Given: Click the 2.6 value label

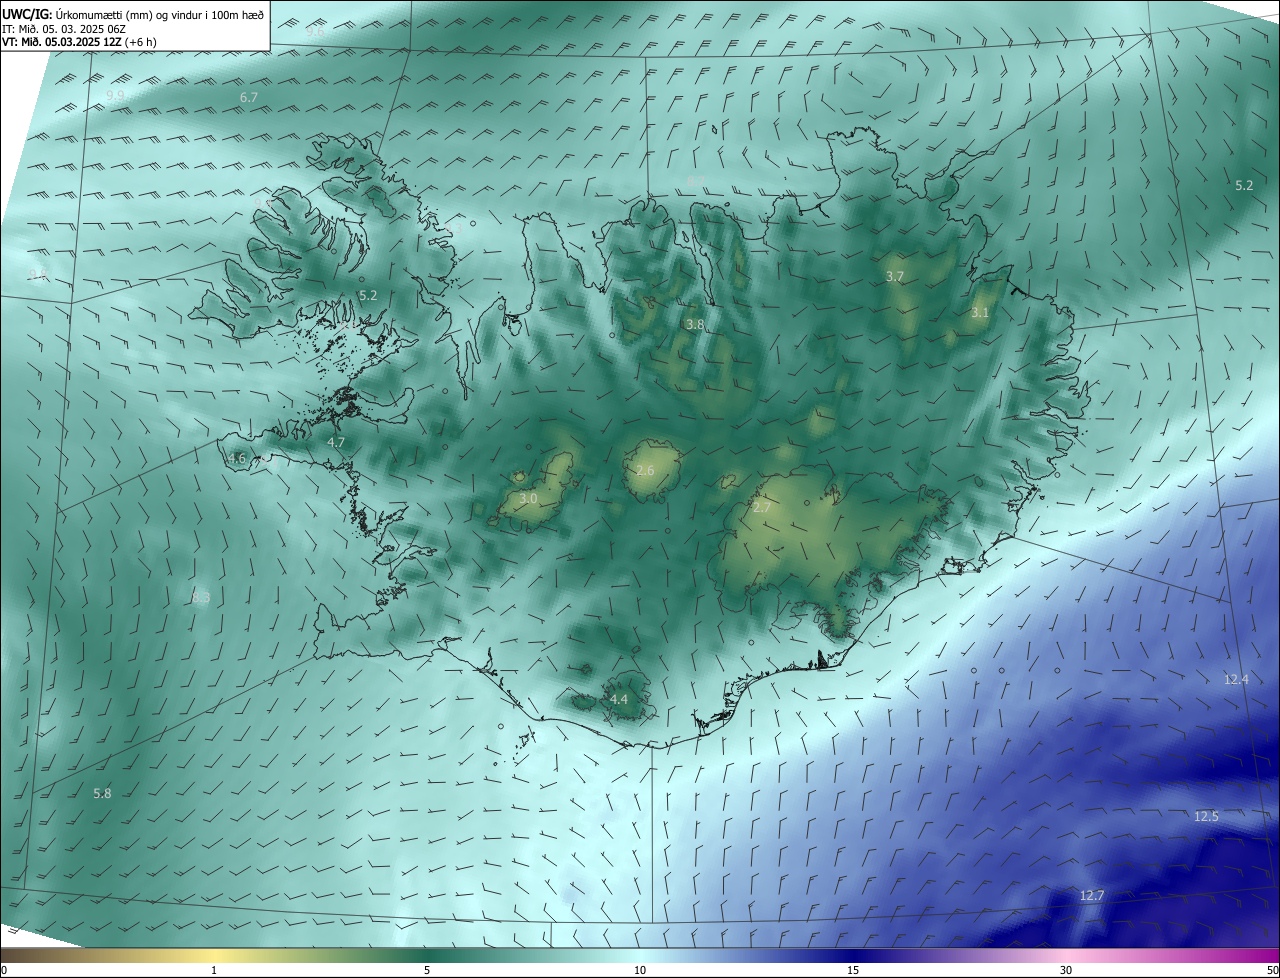Looking at the screenshot, I should point(645,470).
